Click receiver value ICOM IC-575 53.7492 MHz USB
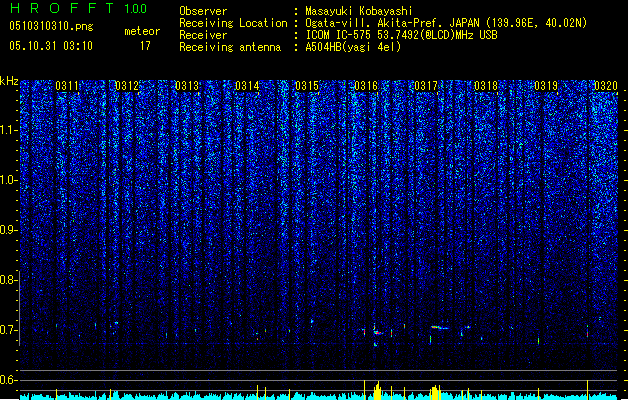The image size is (629, 400). (x=401, y=35)
